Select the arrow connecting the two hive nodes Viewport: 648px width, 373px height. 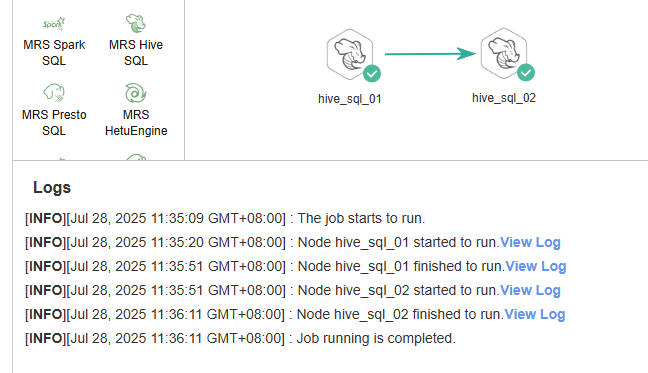(430, 54)
